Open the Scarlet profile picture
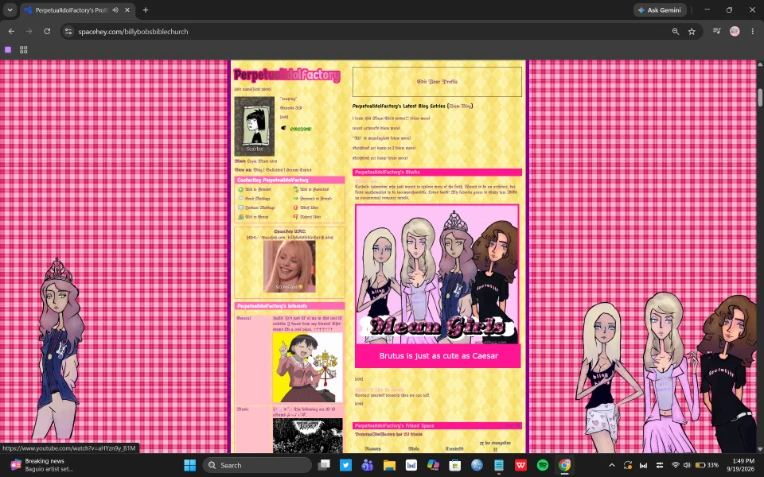 tap(254, 126)
